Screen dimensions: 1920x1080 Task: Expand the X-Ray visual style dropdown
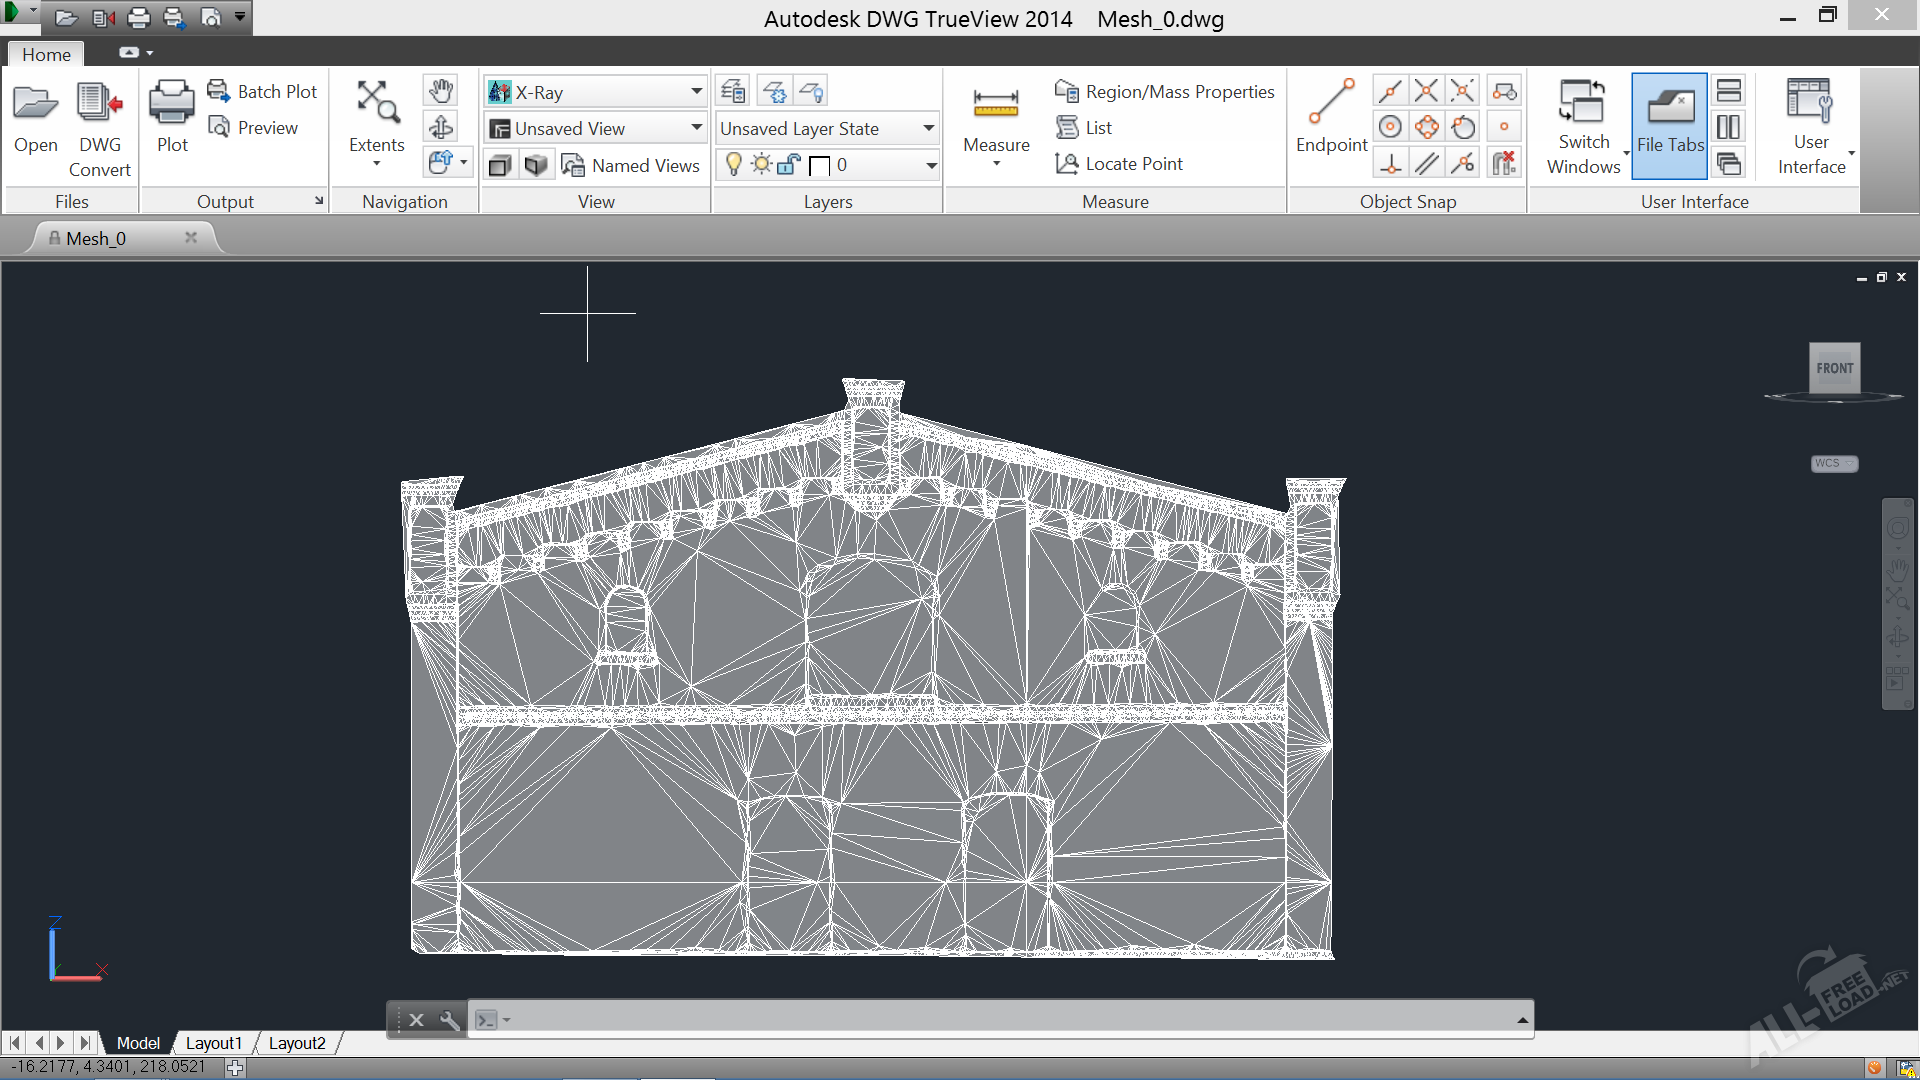pyautogui.click(x=696, y=92)
